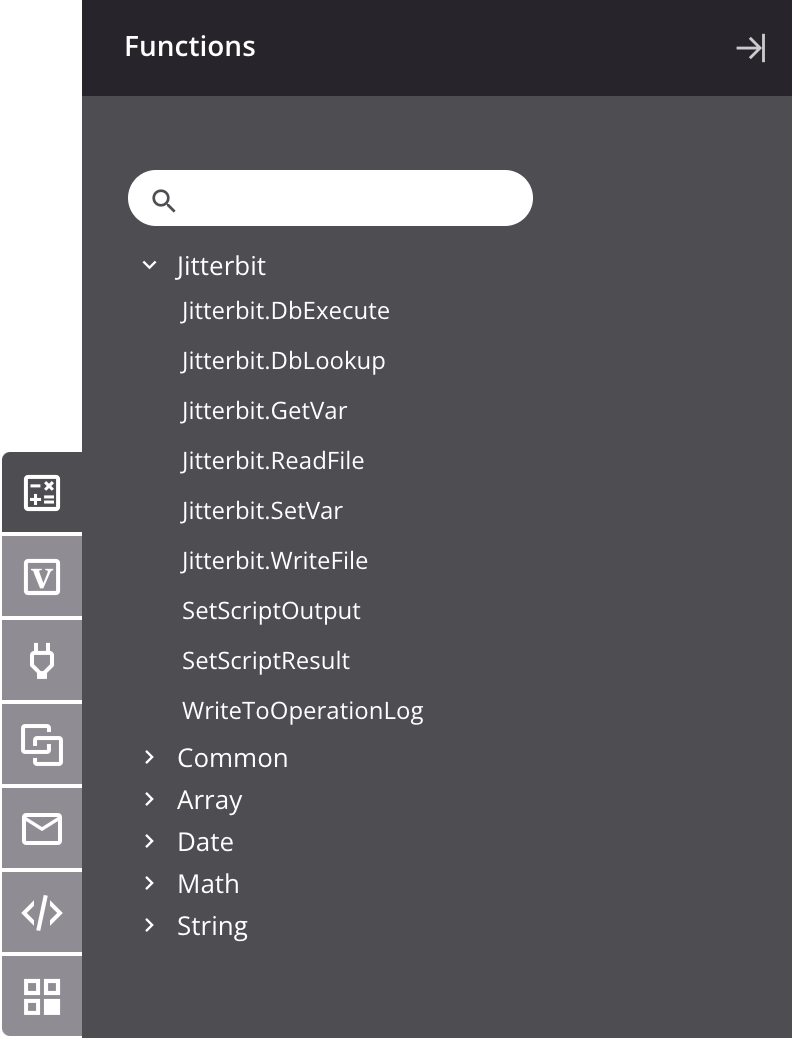Image resolution: width=792 pixels, height=1038 pixels.
Task: Select the code script icon
Action: click(x=42, y=912)
